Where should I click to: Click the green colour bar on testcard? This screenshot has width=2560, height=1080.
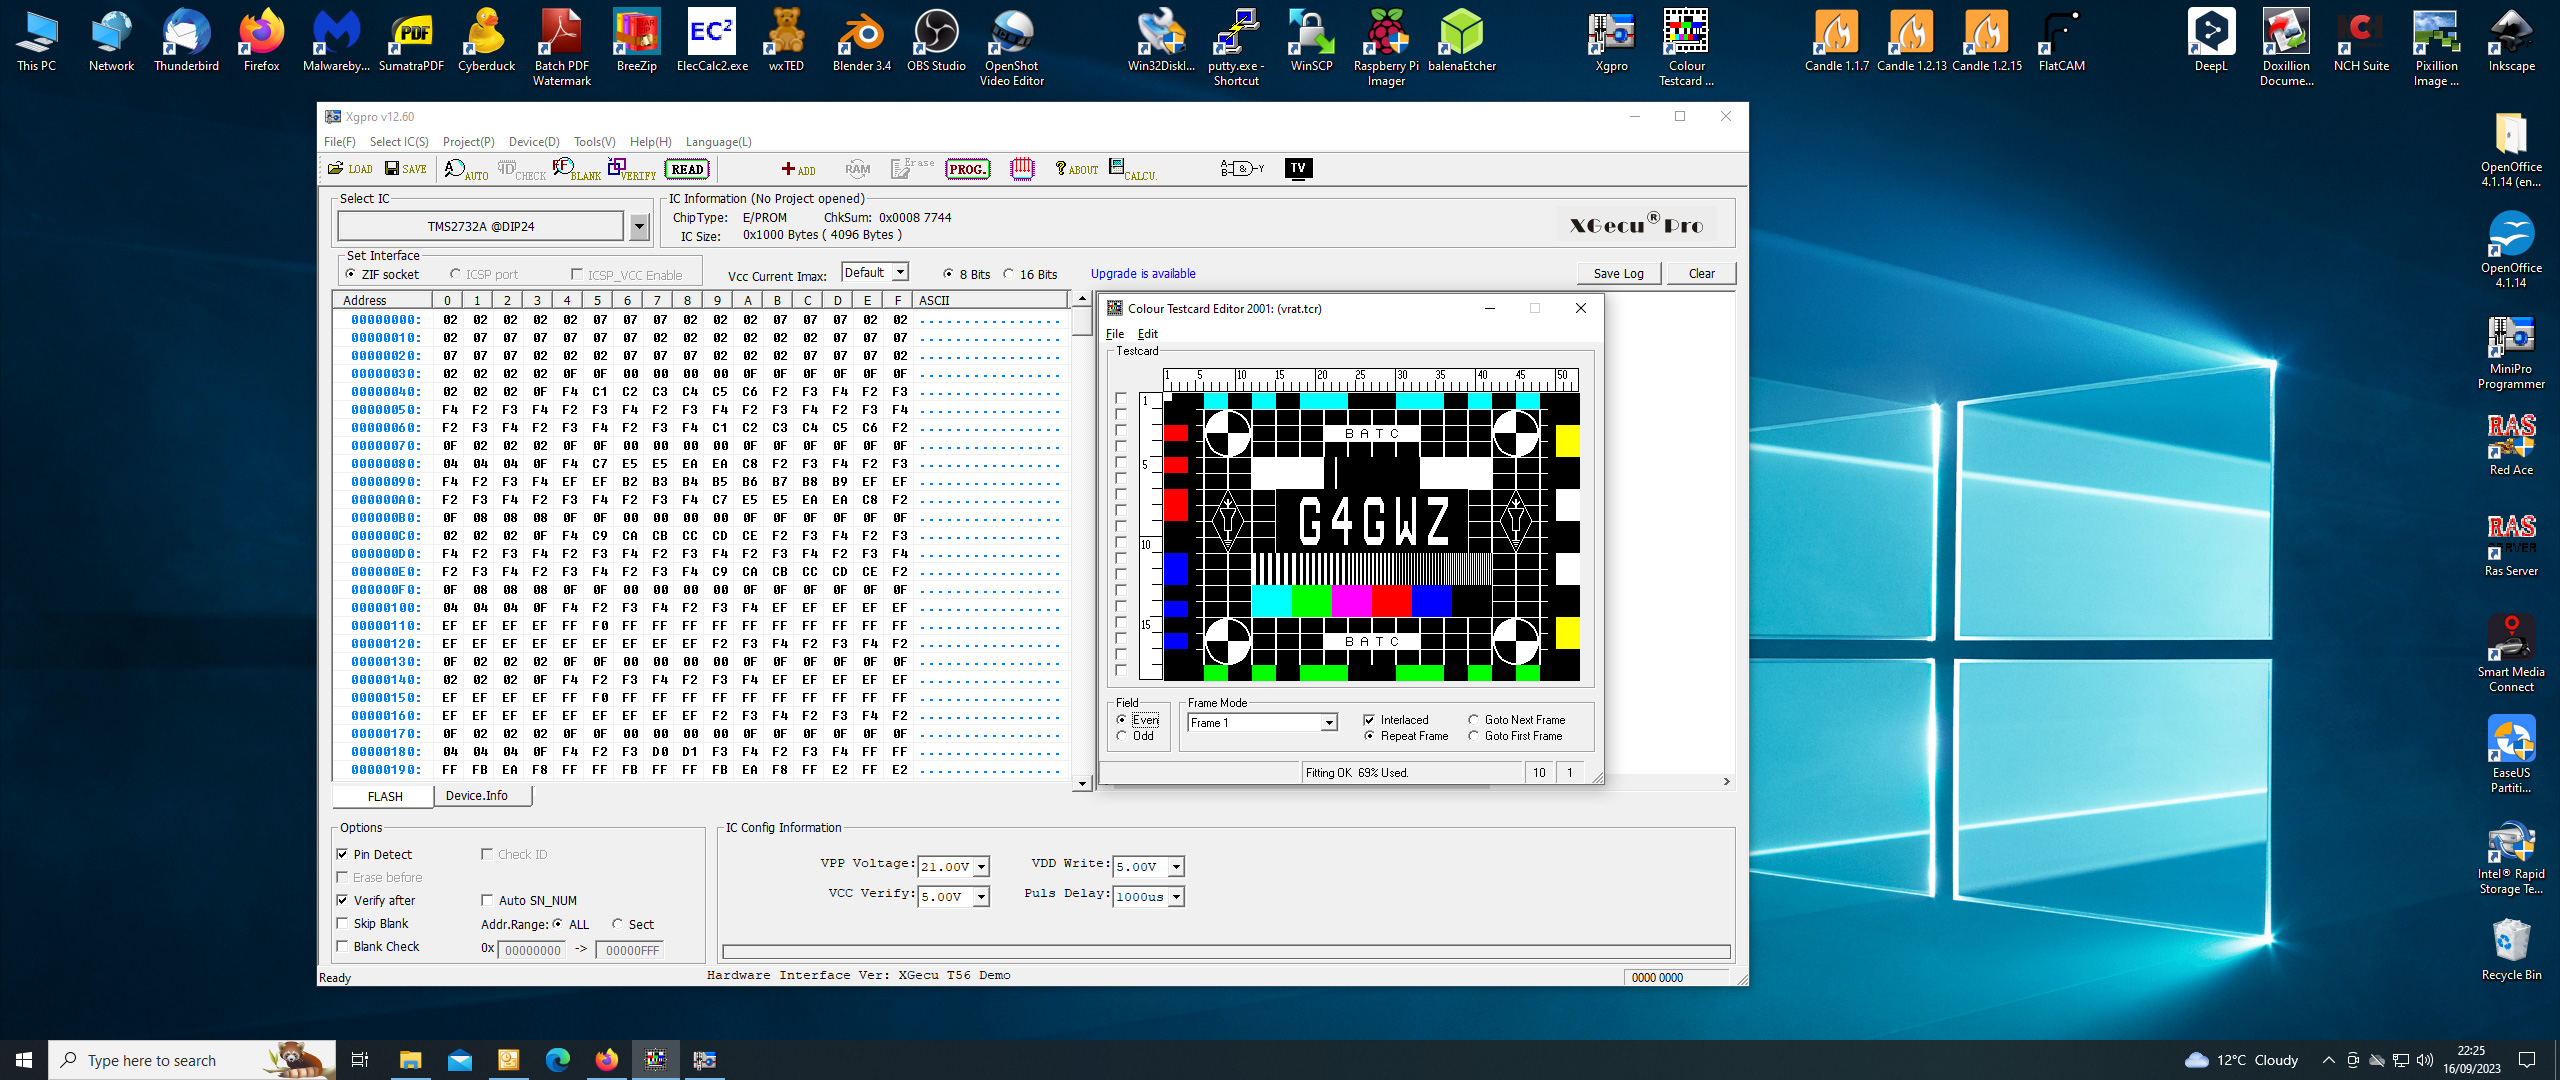click(x=1311, y=600)
